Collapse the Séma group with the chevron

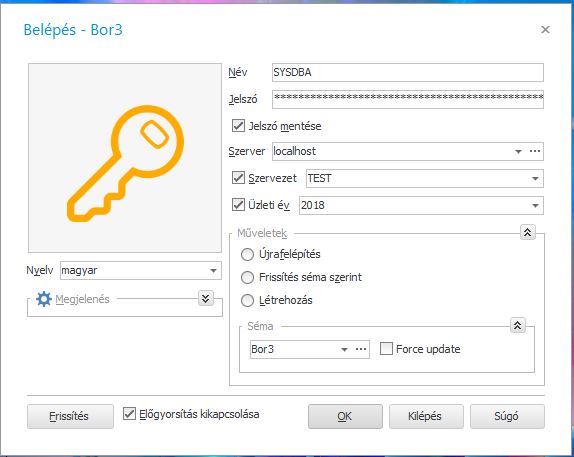click(x=518, y=325)
